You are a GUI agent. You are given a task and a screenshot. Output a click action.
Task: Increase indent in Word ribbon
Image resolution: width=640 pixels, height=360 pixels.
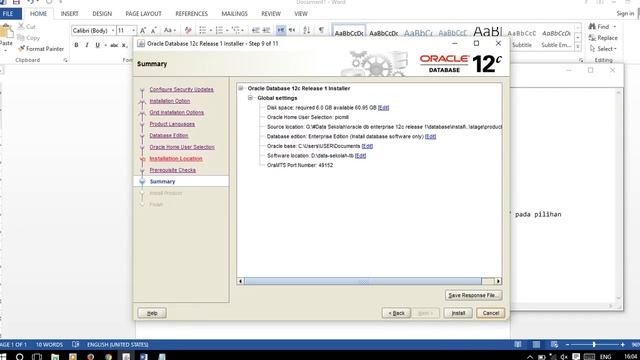267,30
